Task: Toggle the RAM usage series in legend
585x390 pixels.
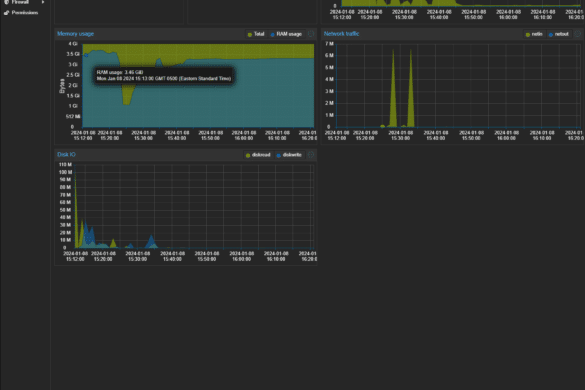Action: pos(286,34)
